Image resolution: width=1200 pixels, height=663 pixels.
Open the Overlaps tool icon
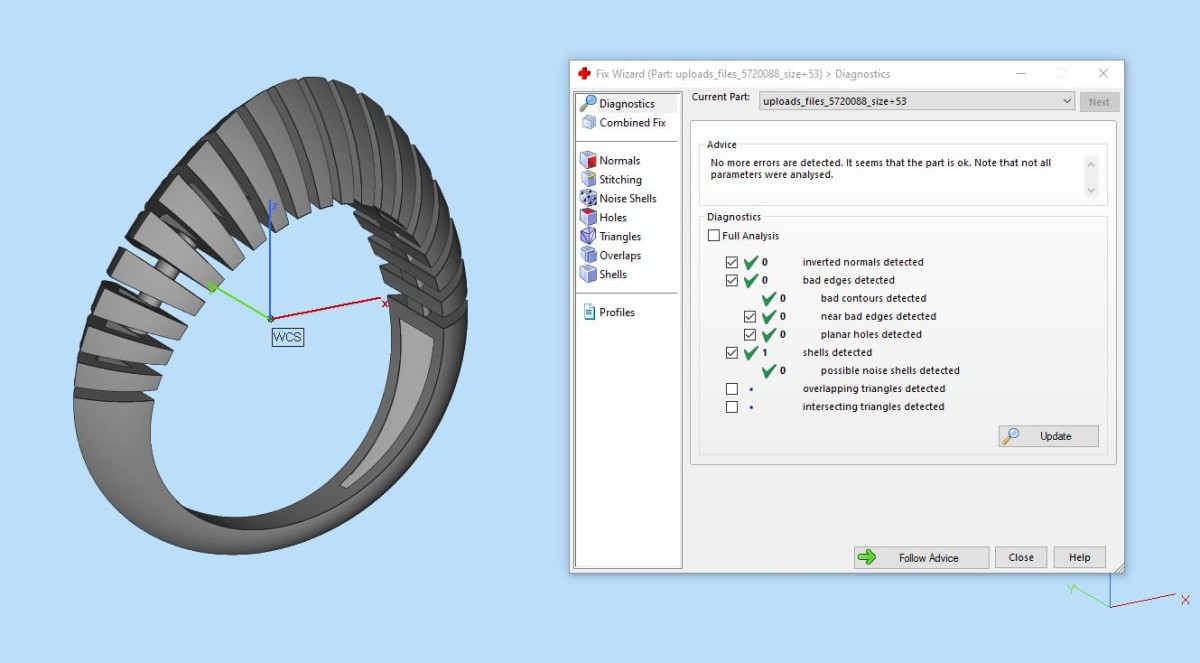click(588, 255)
